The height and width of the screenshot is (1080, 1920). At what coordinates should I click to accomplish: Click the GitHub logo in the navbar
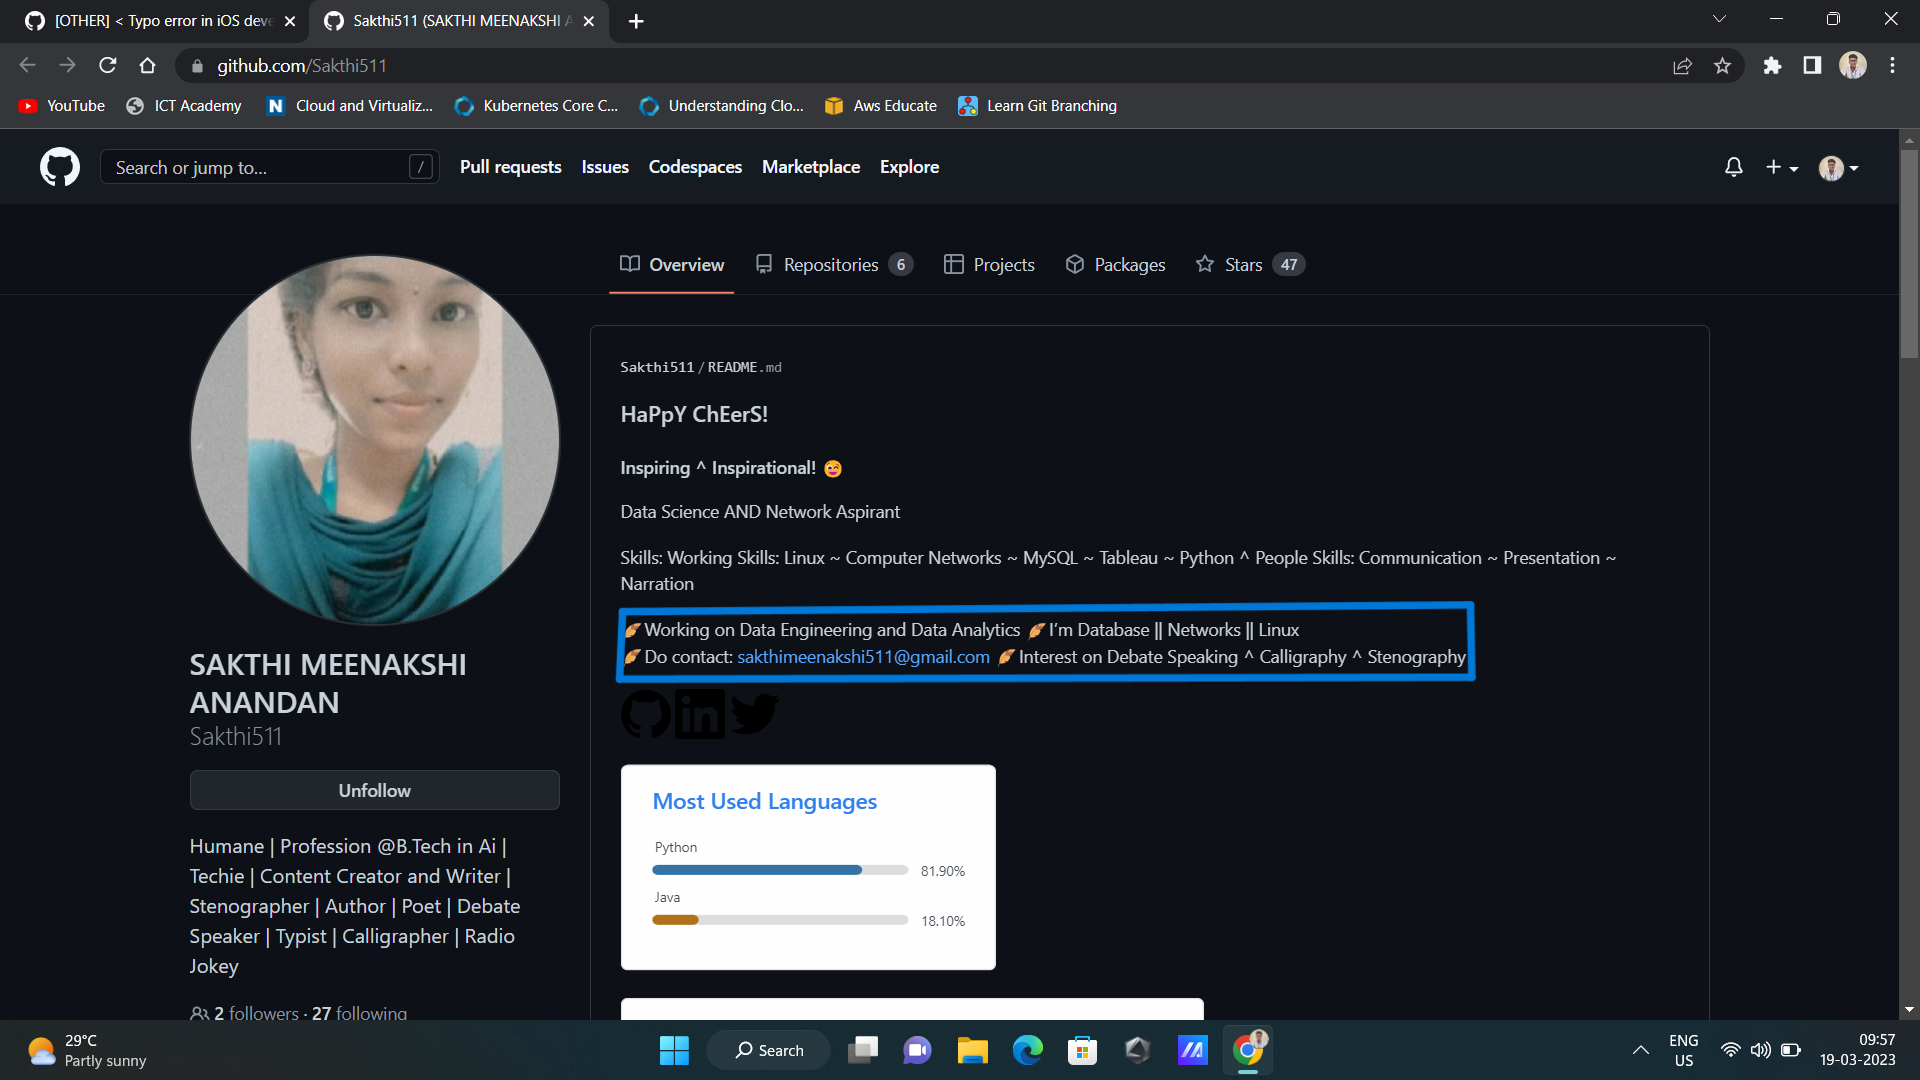[x=59, y=167]
